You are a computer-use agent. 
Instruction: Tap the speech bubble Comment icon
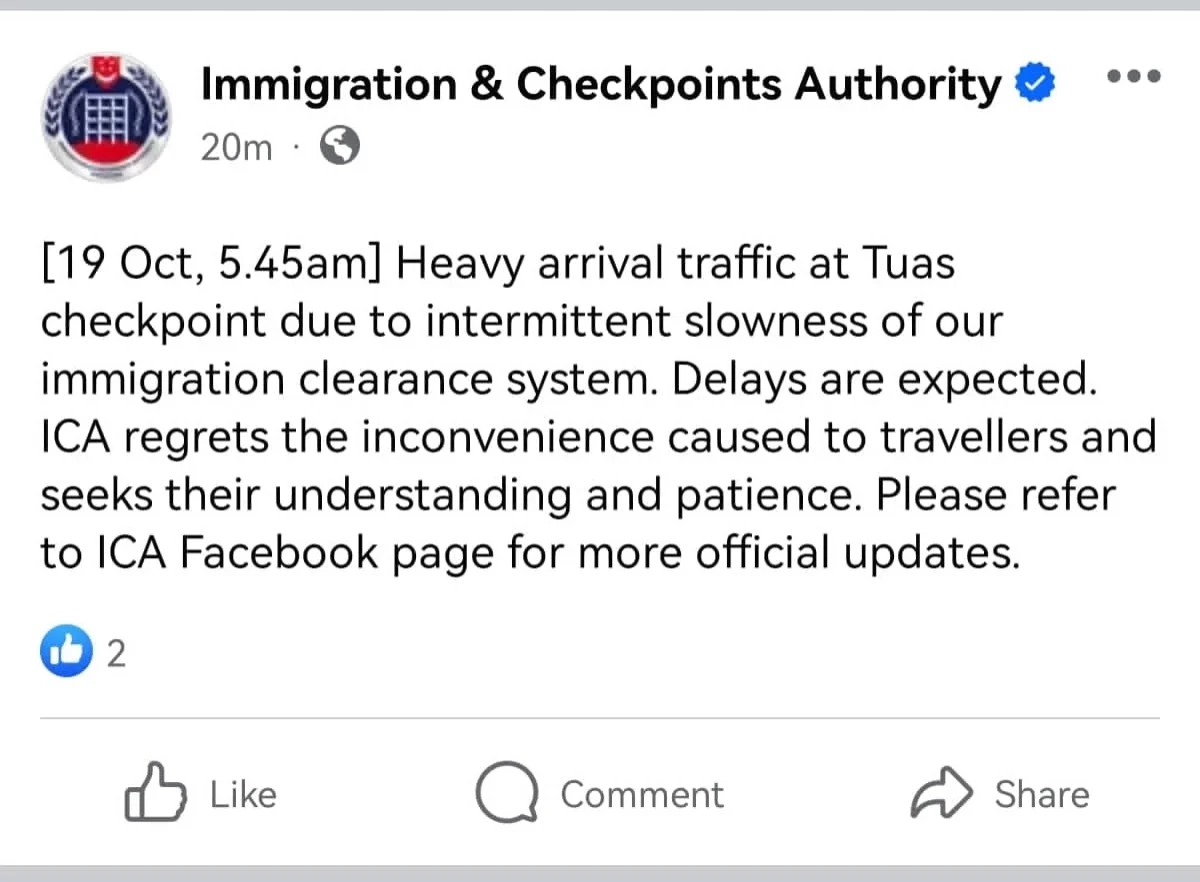tap(508, 795)
